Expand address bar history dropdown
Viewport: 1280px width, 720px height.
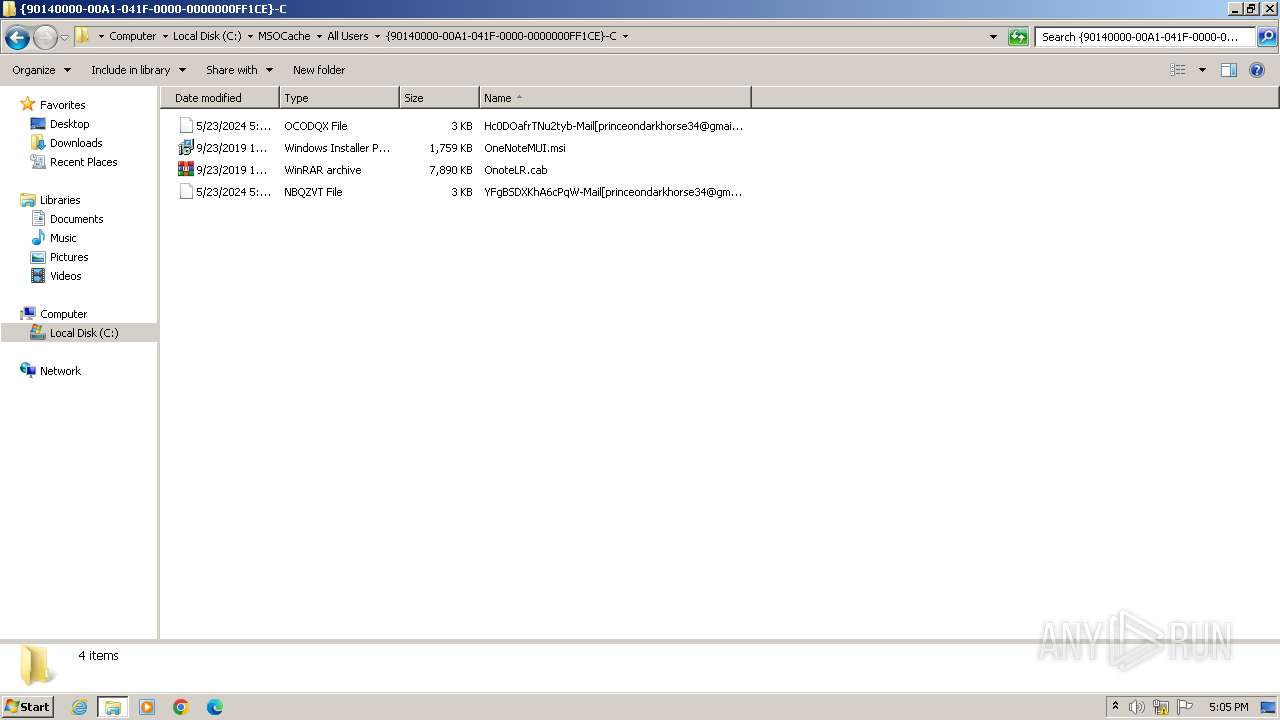[x=993, y=37]
